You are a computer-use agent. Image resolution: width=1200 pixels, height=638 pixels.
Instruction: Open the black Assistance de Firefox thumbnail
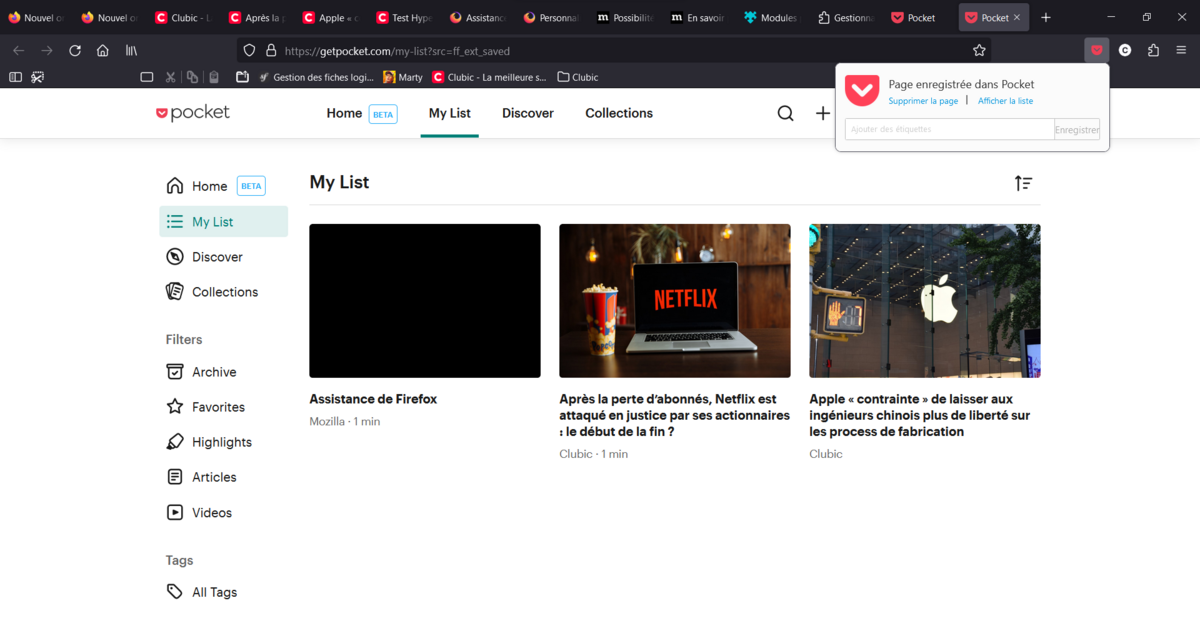[x=425, y=301]
